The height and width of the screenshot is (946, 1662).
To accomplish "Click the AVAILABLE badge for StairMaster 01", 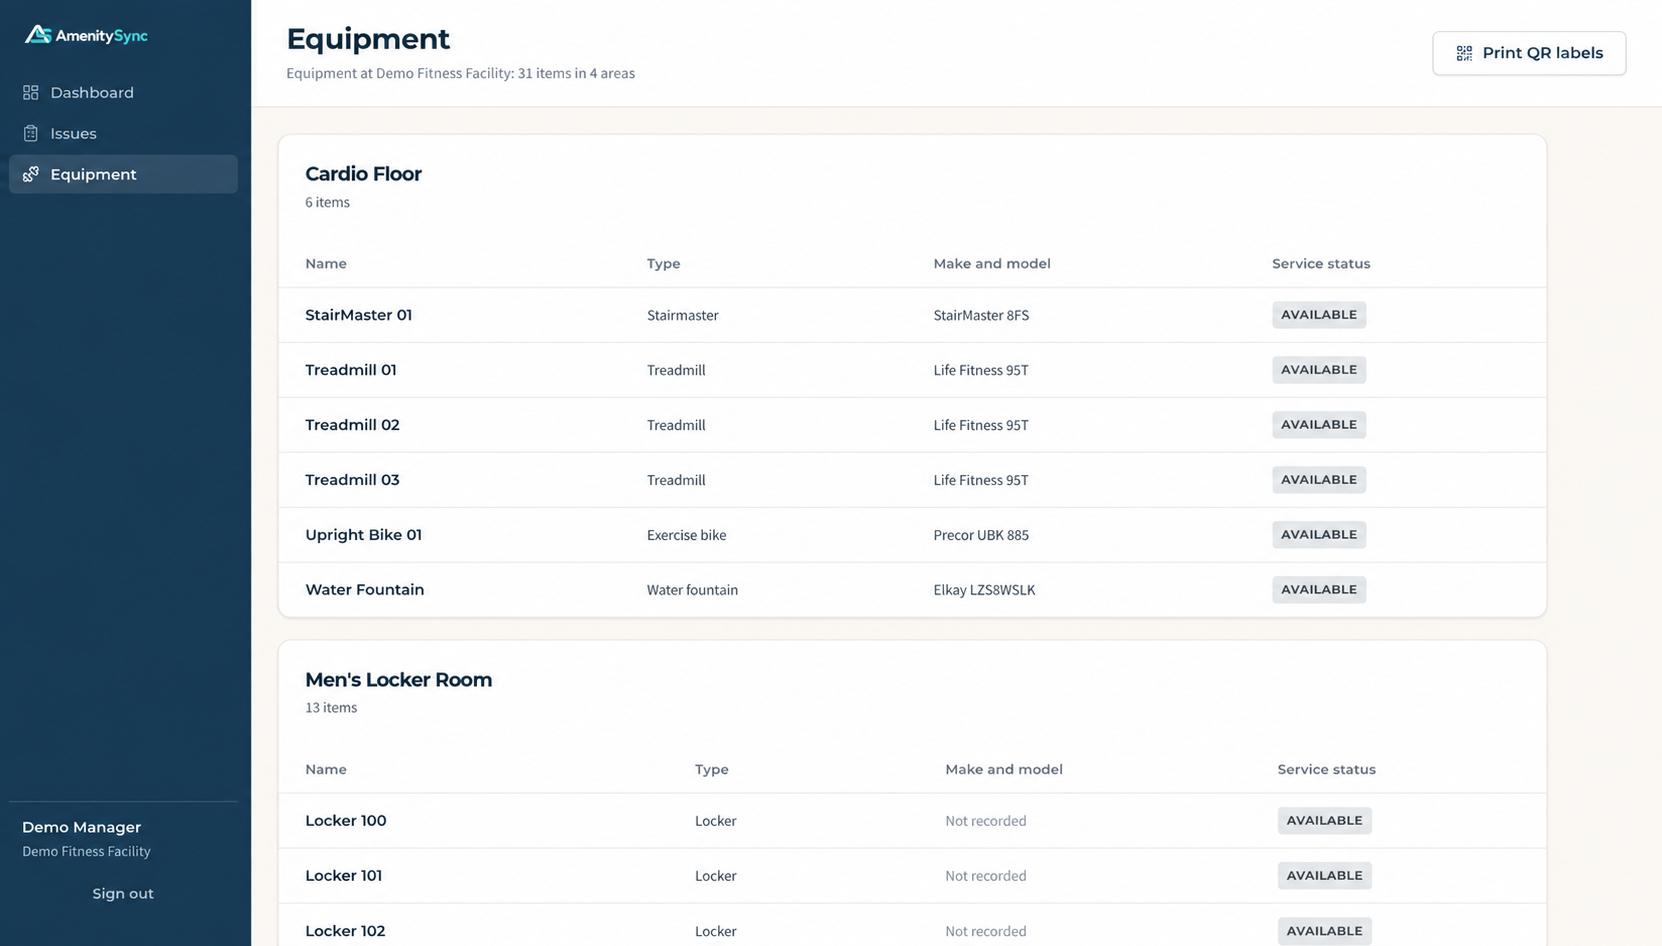I will 1319,315.
